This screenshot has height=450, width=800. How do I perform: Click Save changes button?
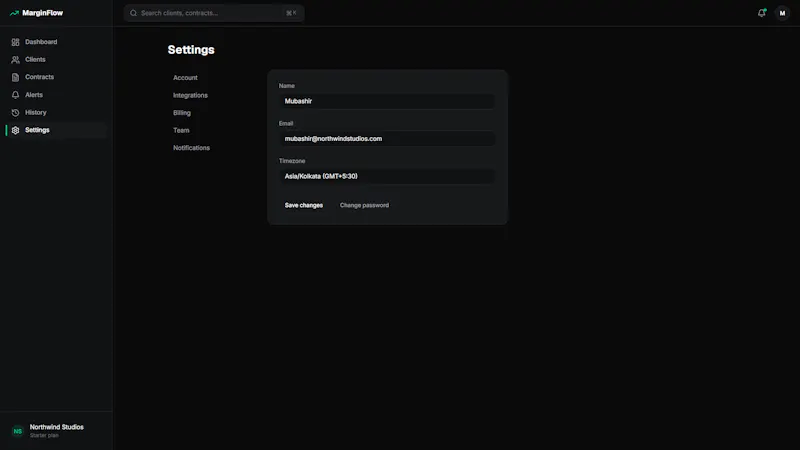click(304, 205)
